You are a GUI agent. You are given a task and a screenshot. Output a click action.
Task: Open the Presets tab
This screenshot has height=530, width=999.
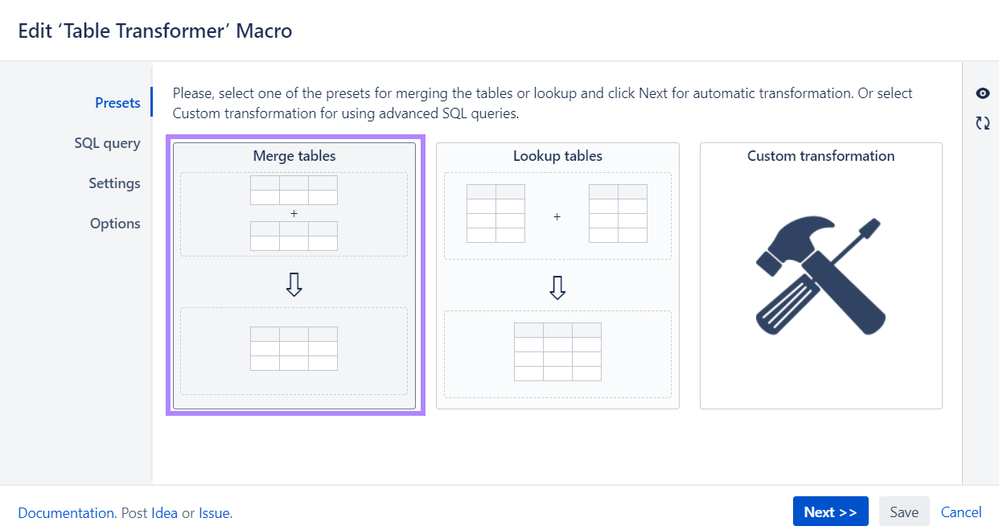tap(117, 103)
